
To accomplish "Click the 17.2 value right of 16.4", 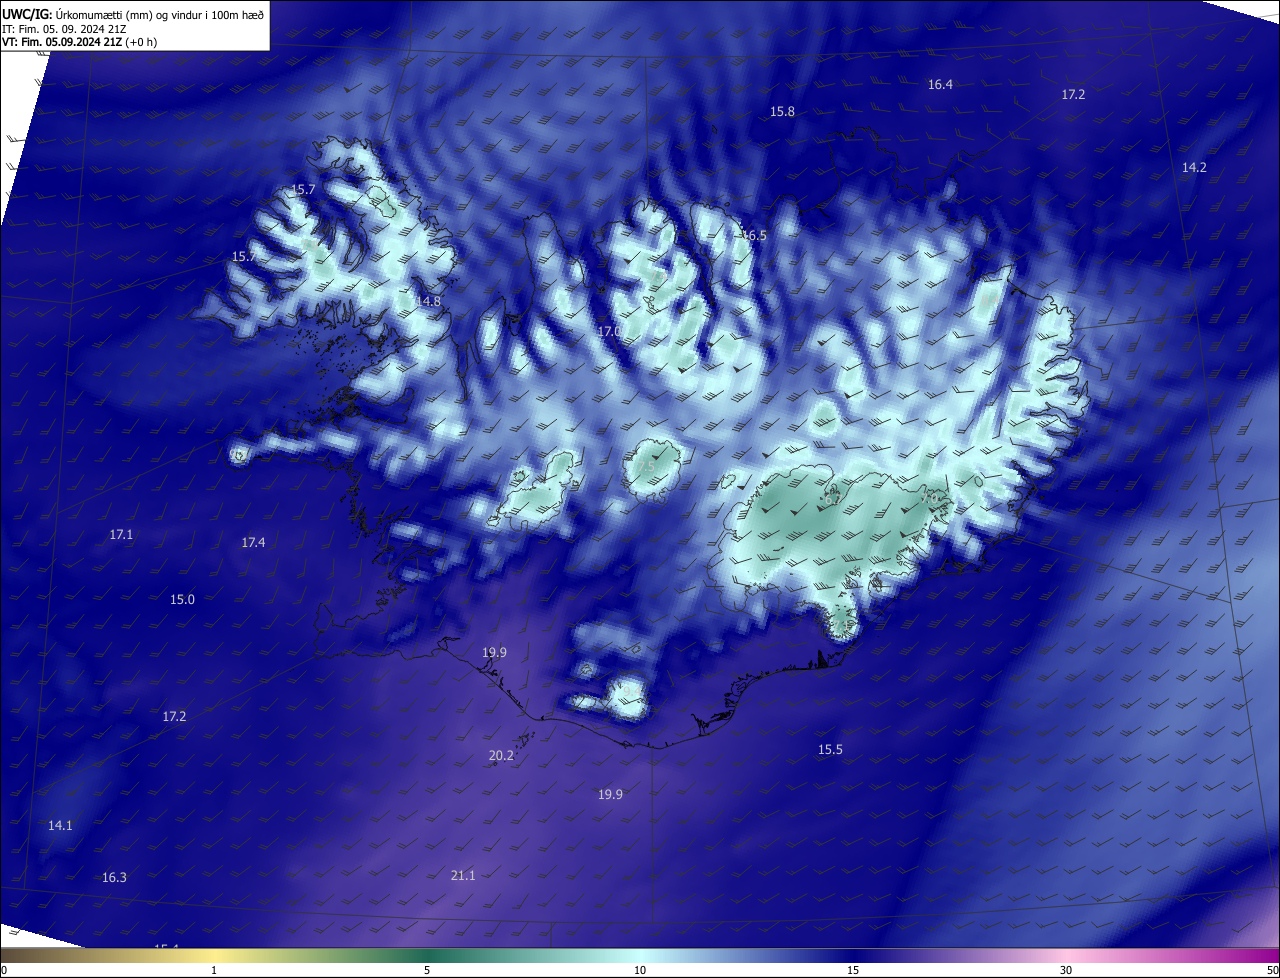I will pos(1073,95).
